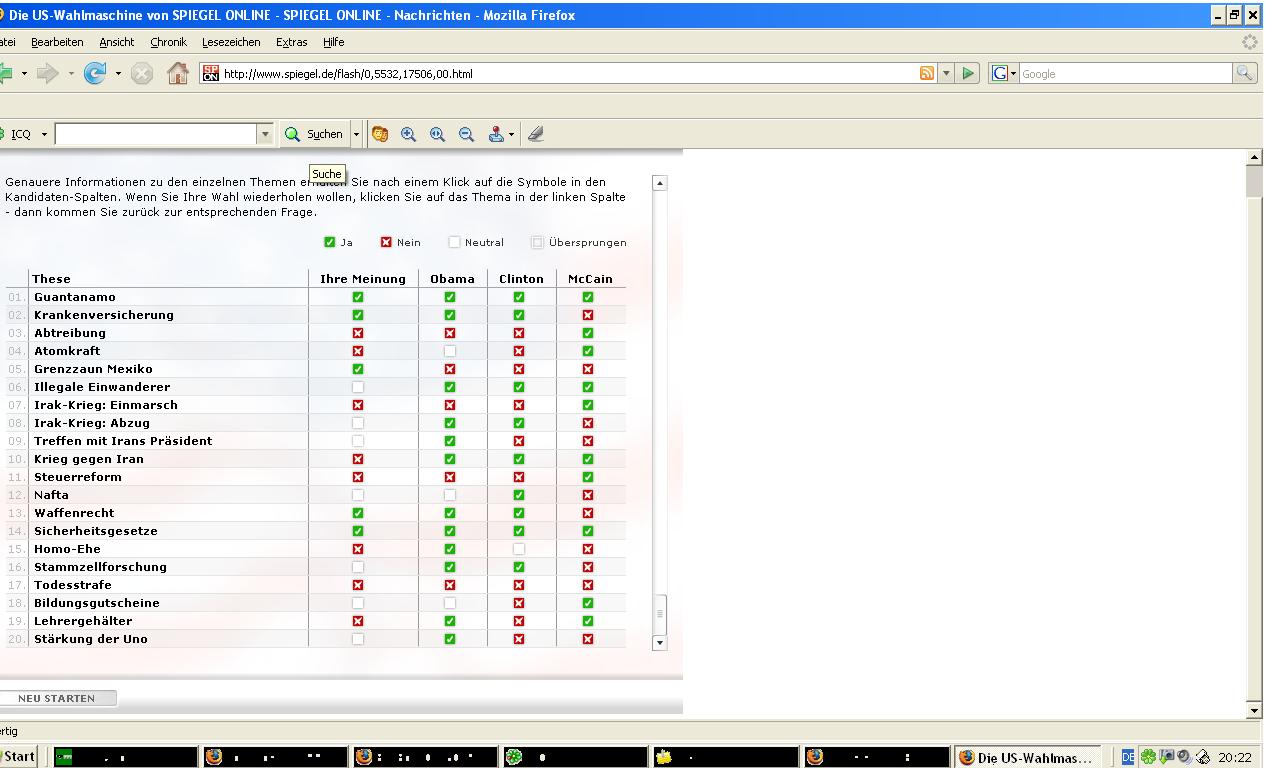Click McCain's Krankenversicherung Nein symbol
The width and height of the screenshot is (1280, 768).
(588, 315)
